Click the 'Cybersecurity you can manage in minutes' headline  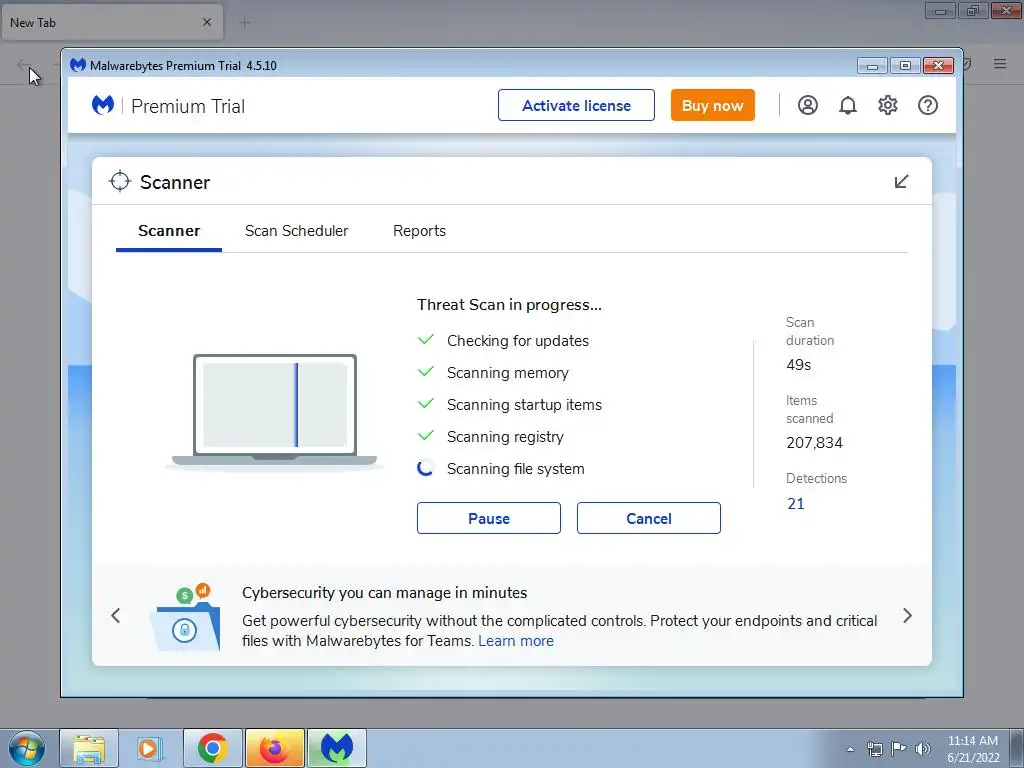pyautogui.click(x=385, y=593)
